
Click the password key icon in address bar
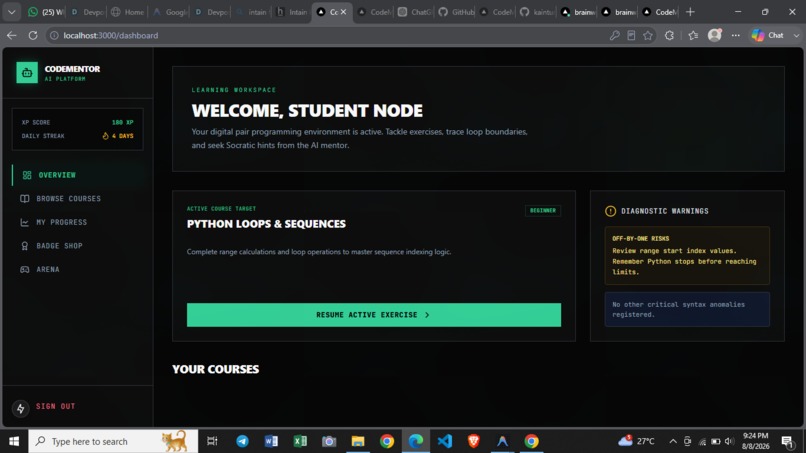click(614, 35)
